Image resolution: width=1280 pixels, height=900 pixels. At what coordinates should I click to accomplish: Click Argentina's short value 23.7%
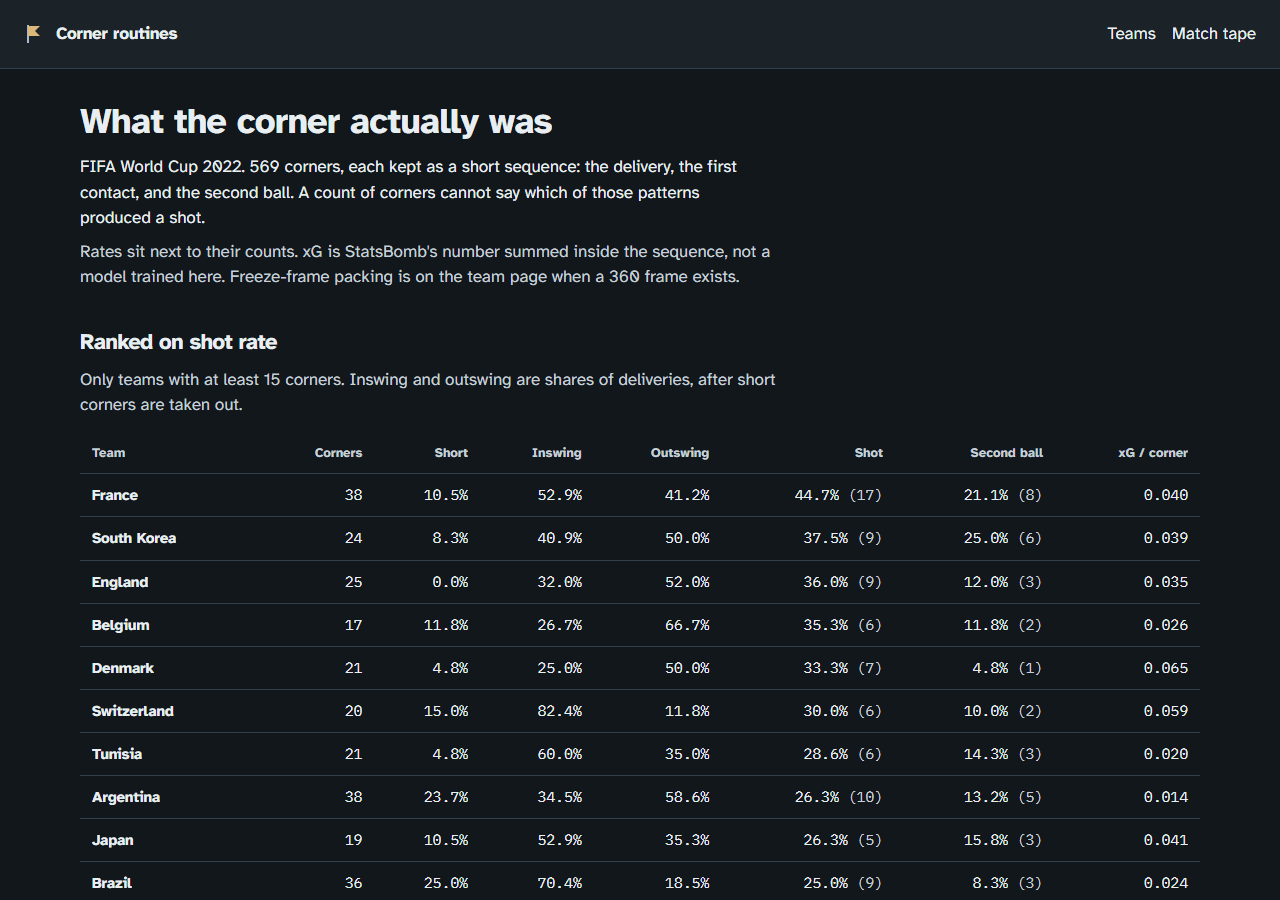click(446, 797)
